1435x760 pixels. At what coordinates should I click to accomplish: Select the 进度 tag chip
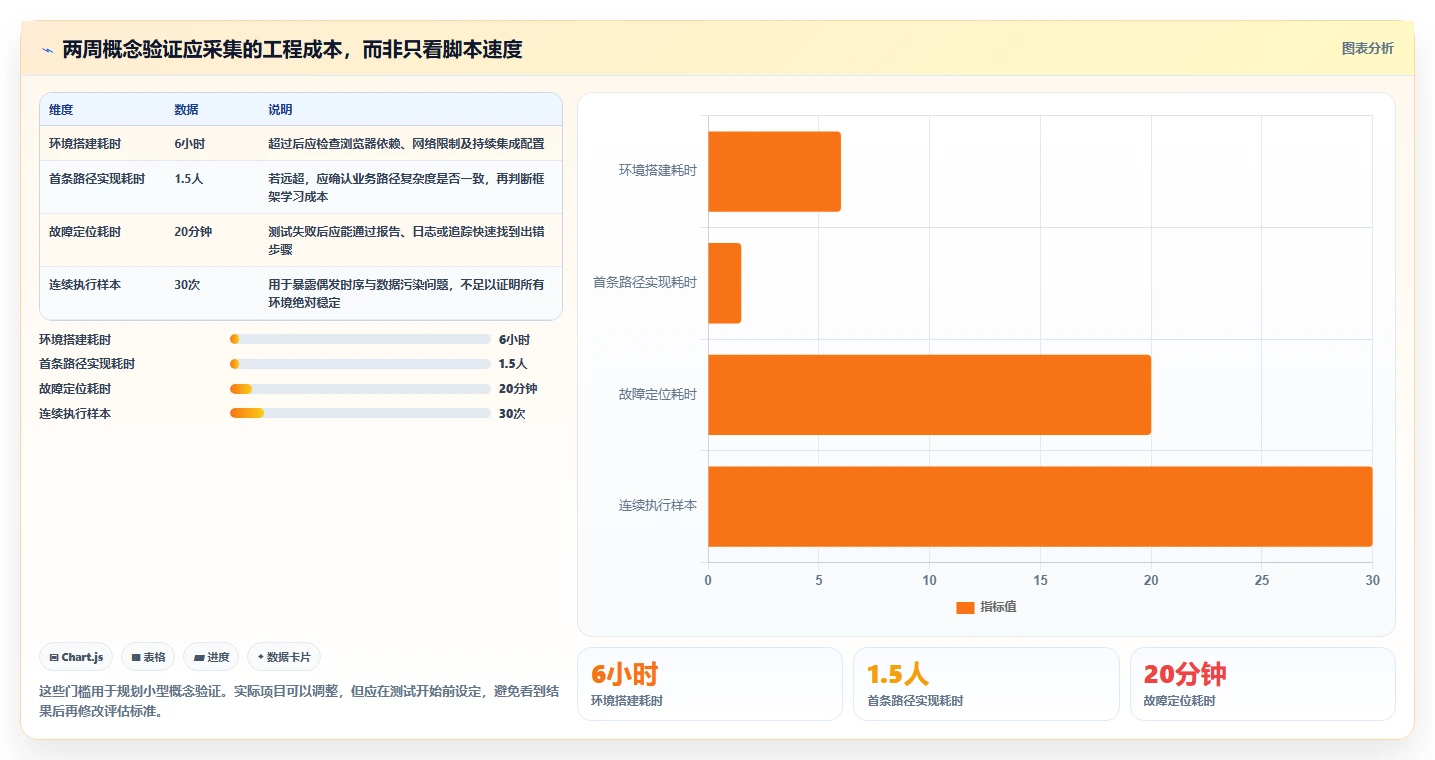(x=211, y=657)
